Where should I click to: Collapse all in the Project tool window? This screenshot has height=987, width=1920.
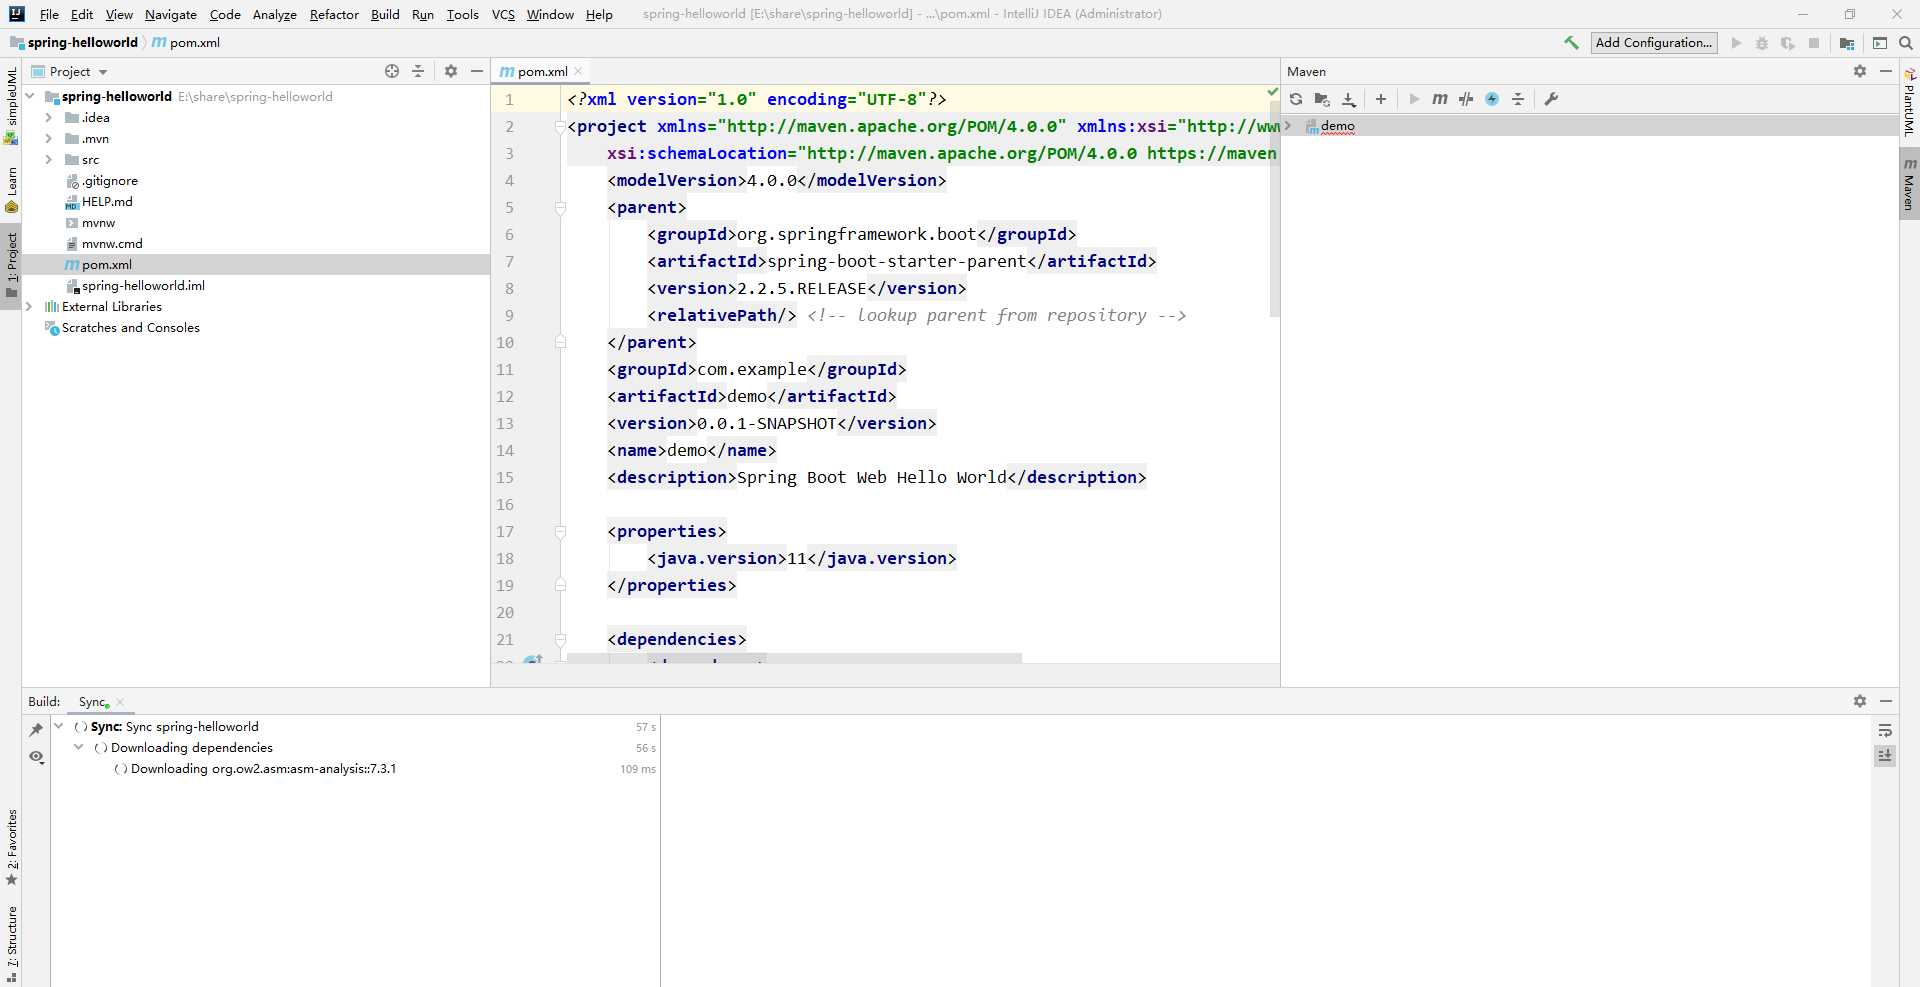click(x=418, y=71)
